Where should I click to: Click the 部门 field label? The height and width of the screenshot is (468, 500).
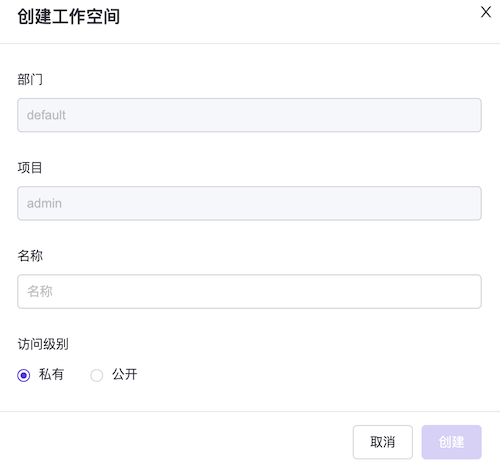point(30,79)
